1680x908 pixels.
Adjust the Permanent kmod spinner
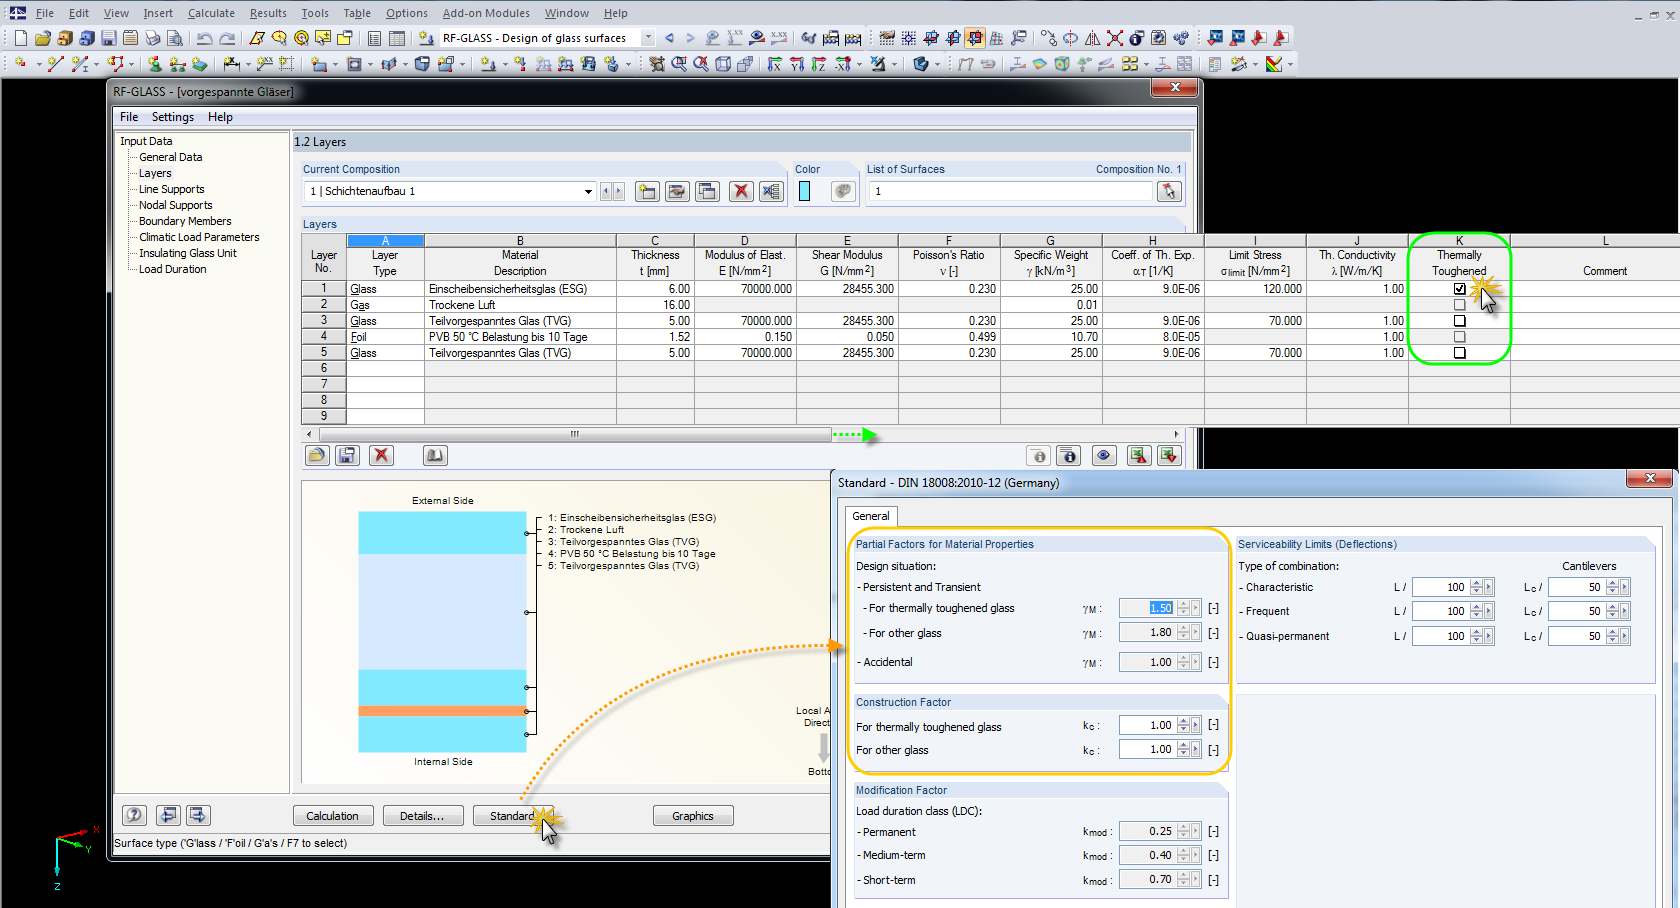tap(1183, 831)
